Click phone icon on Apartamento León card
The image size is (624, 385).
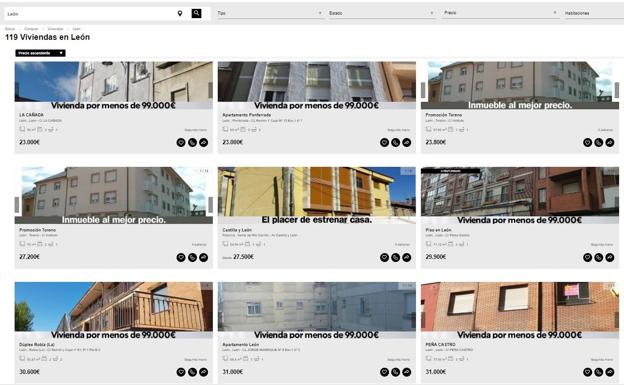(x=396, y=372)
